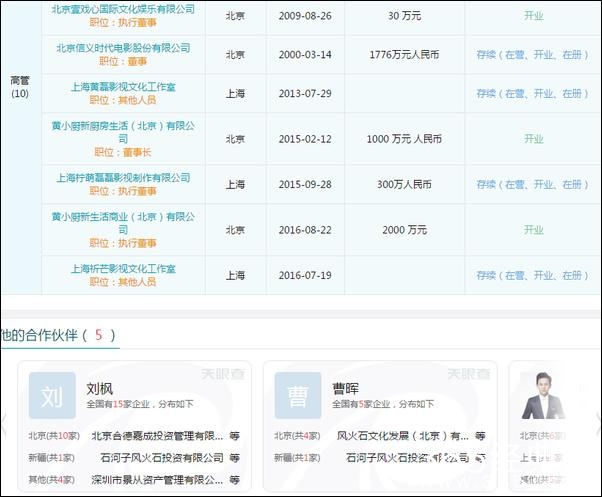Click the 高管 (10) category cell
This screenshot has width=602, height=497.
(x=20, y=86)
